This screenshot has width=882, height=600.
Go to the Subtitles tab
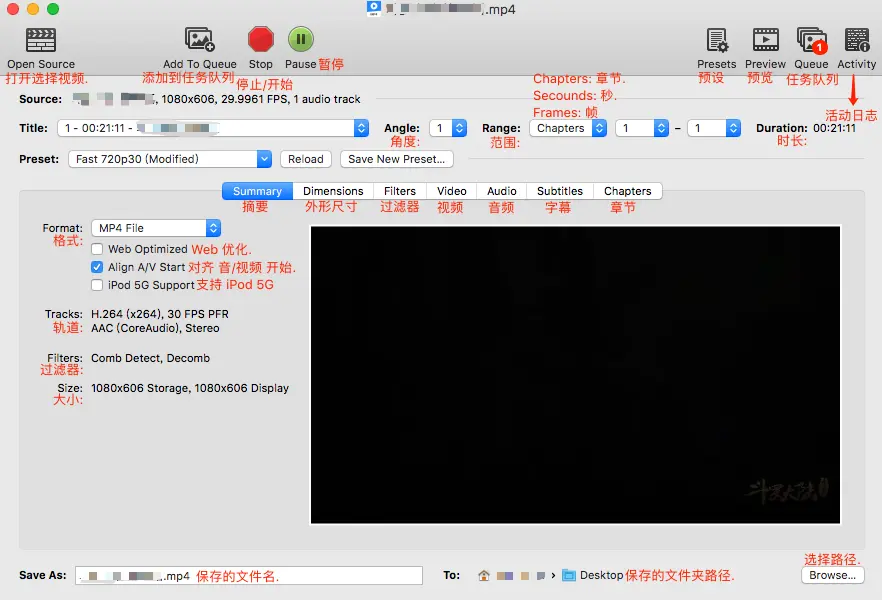(x=560, y=191)
